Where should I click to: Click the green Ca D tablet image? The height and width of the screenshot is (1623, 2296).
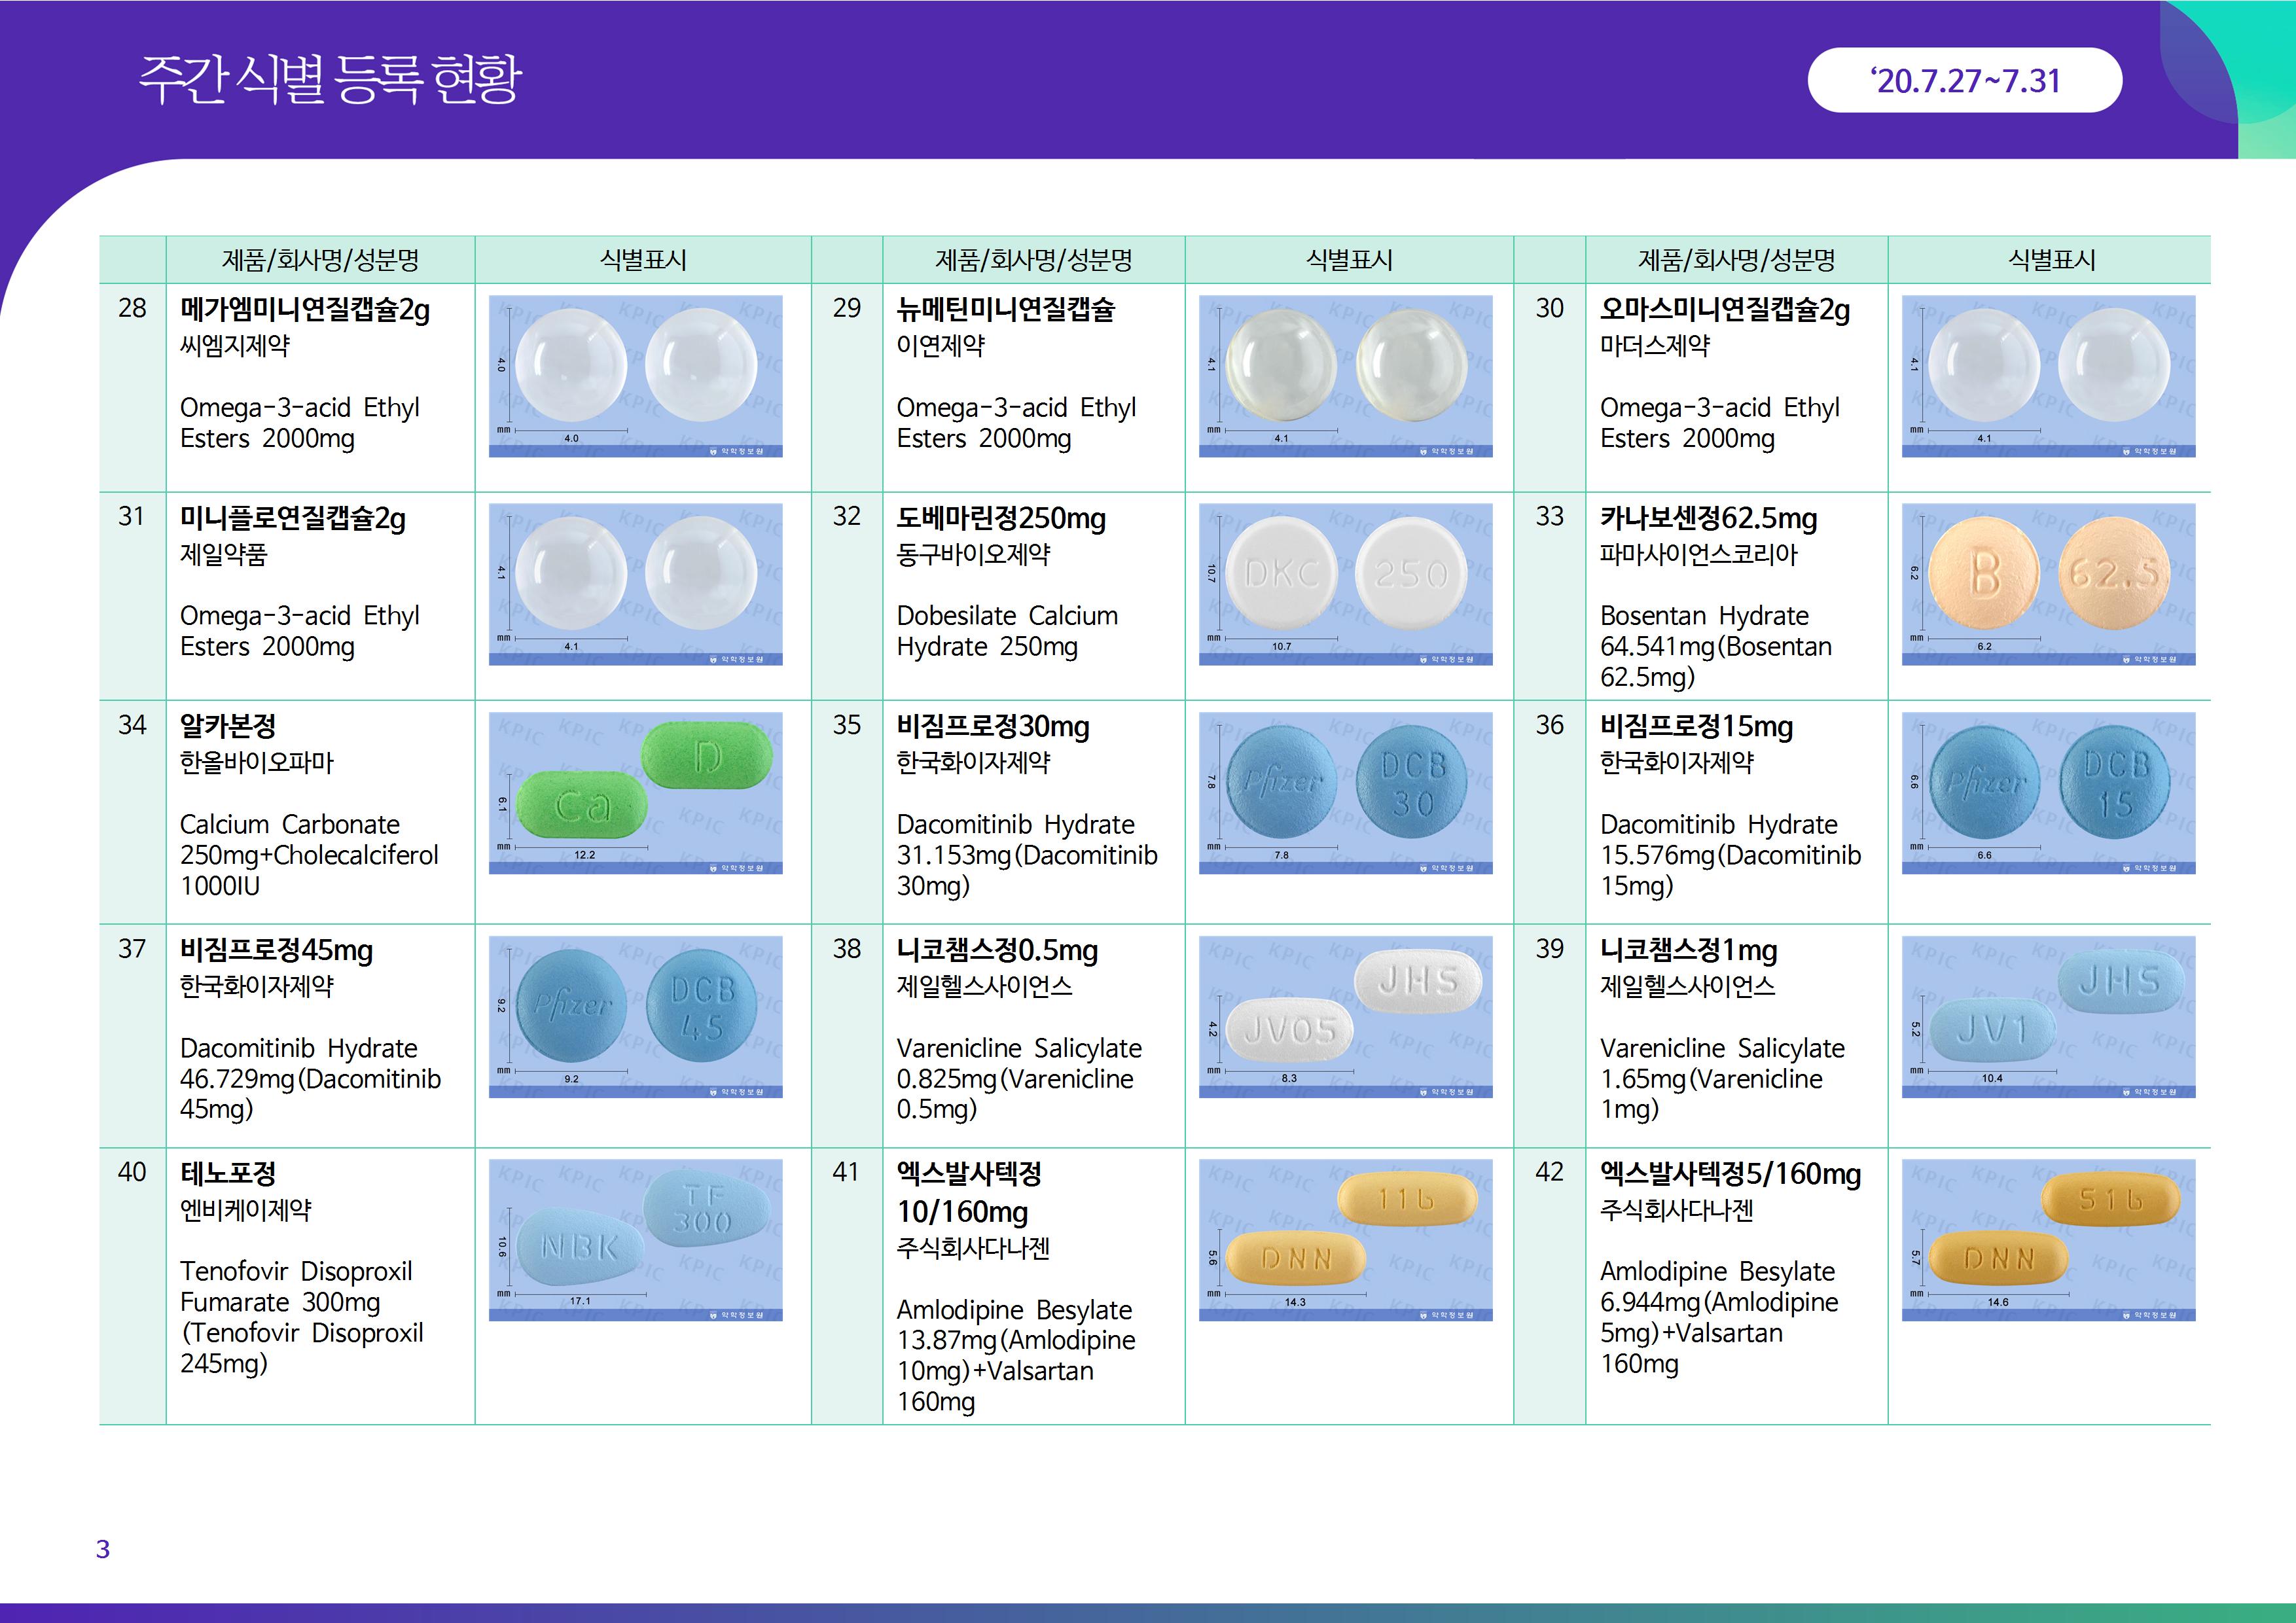635,793
